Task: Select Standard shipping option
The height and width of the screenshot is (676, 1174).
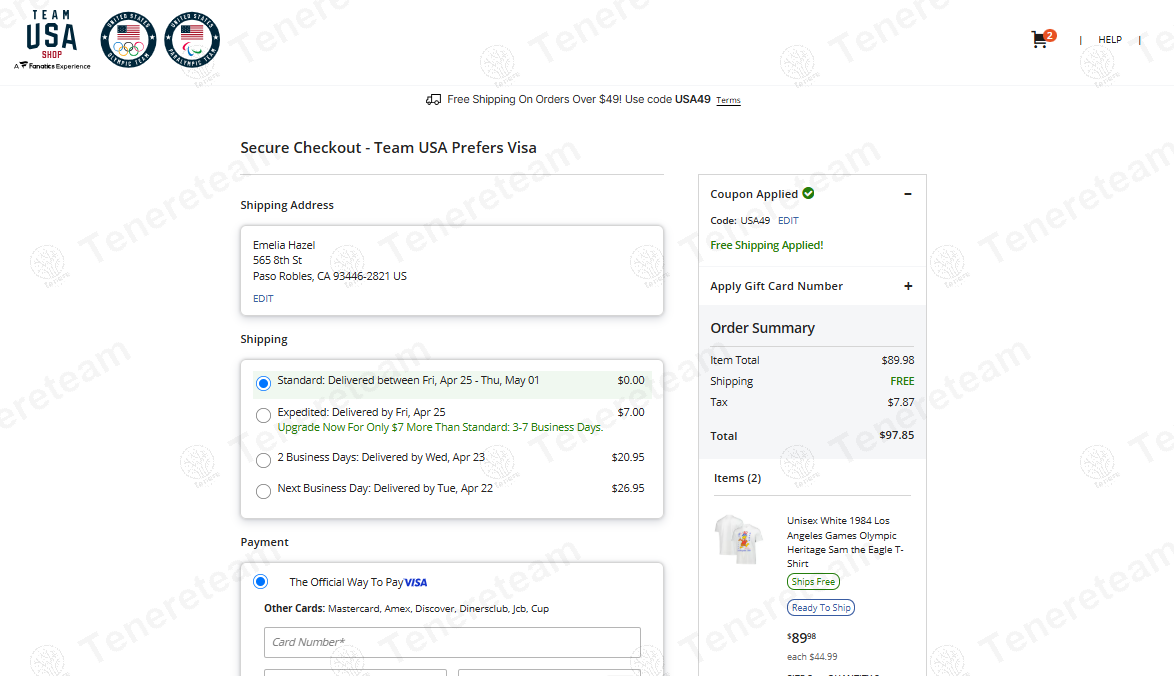Action: point(263,383)
